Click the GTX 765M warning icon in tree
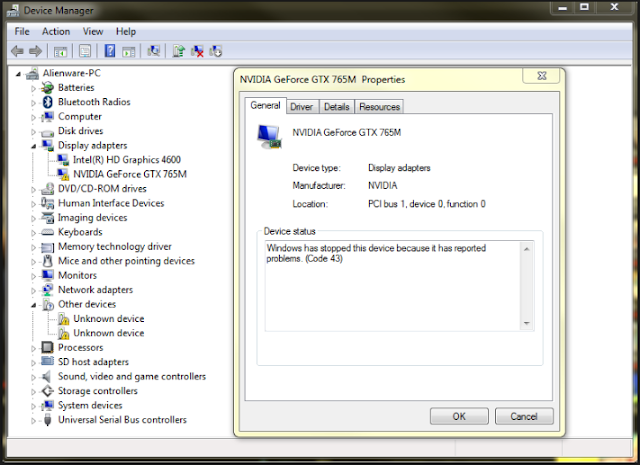This screenshot has height=465, width=640. [63, 174]
